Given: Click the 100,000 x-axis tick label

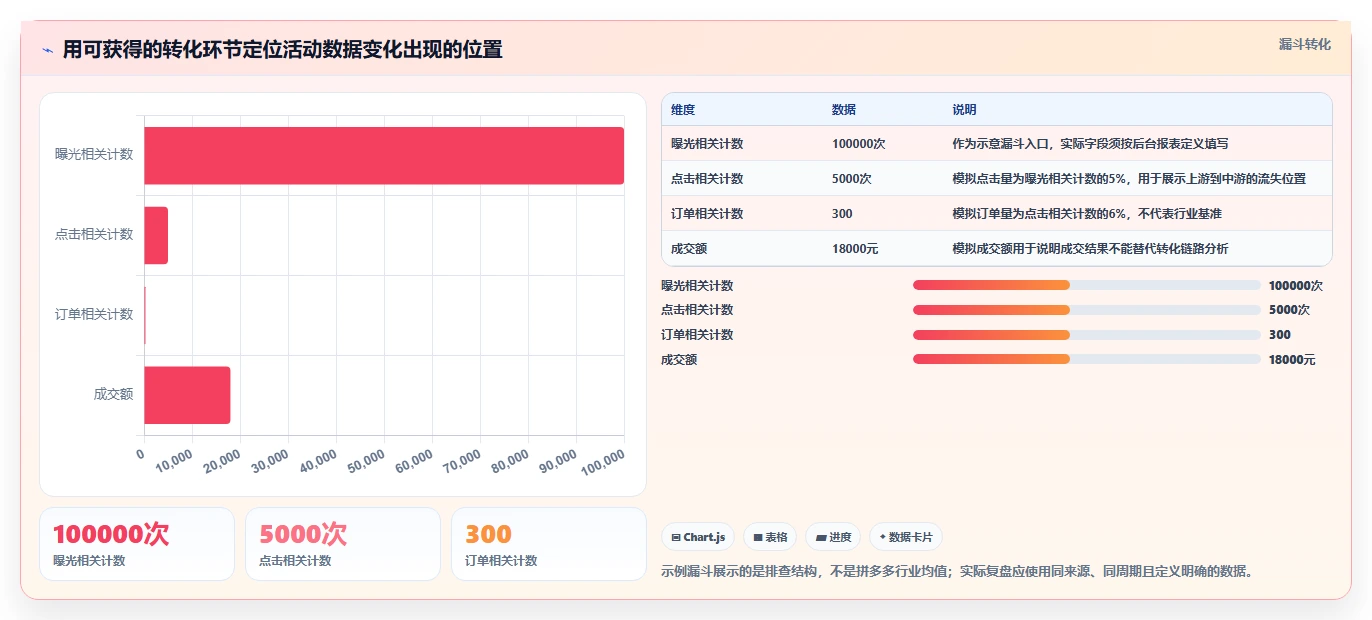Looking at the screenshot, I should [602, 463].
